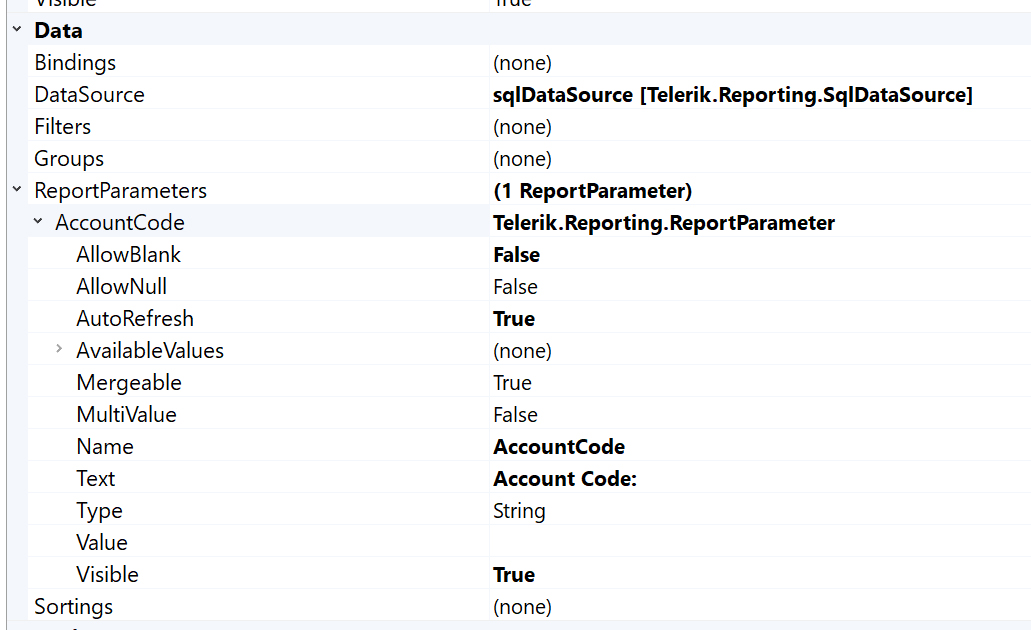
Task: Select the Filters property row
Action: point(63,127)
